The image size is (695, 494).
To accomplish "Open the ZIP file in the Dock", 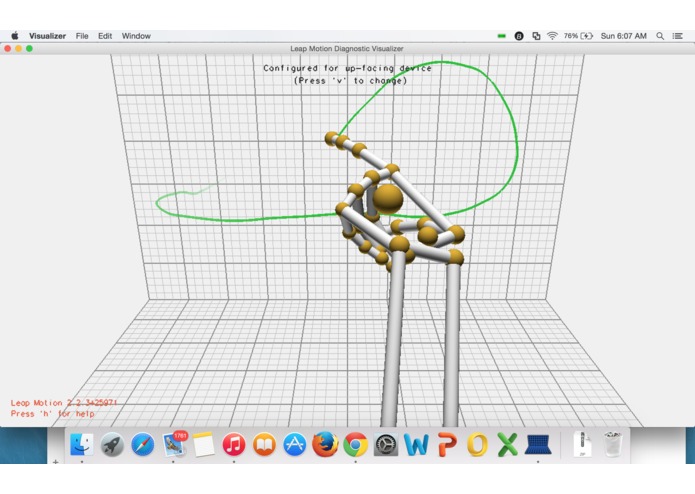I will click(x=582, y=444).
